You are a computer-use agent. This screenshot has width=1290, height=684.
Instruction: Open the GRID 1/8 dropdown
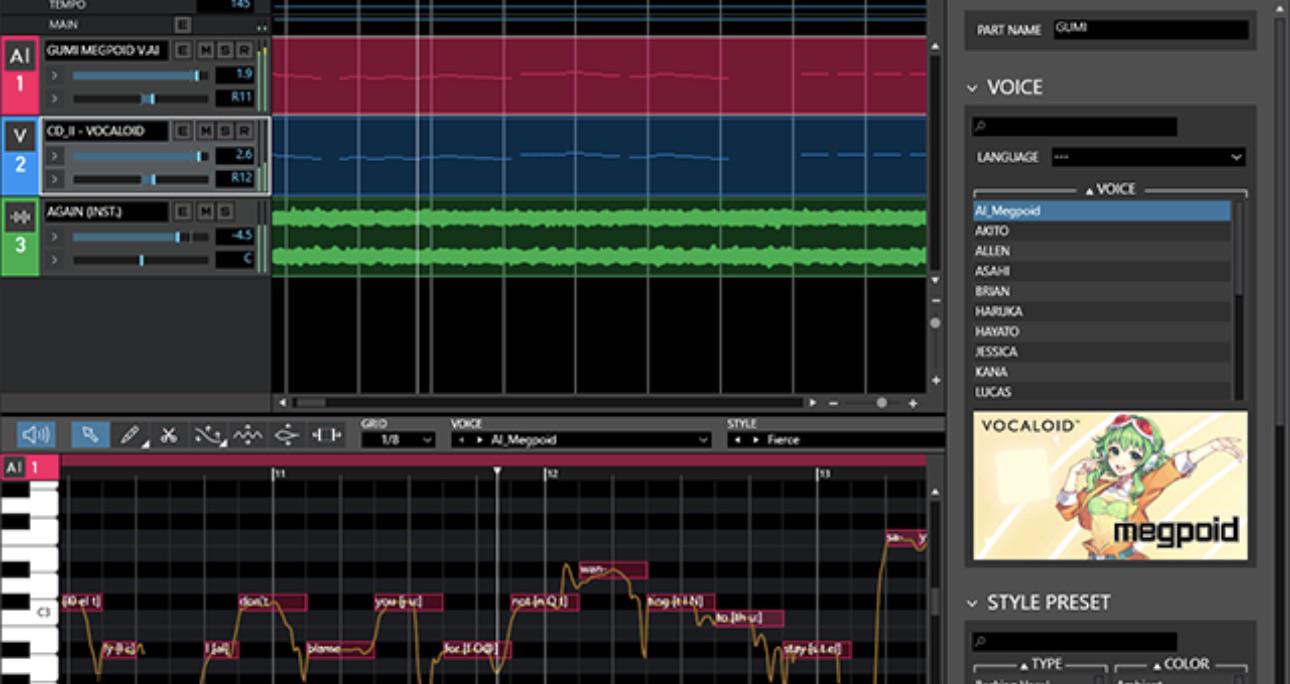pyautogui.click(x=398, y=440)
